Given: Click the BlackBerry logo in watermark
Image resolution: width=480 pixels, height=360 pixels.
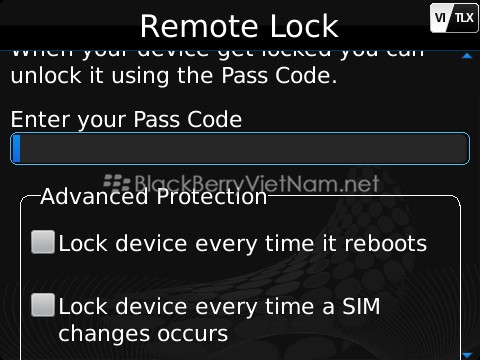Looking at the screenshot, I should (116, 183).
